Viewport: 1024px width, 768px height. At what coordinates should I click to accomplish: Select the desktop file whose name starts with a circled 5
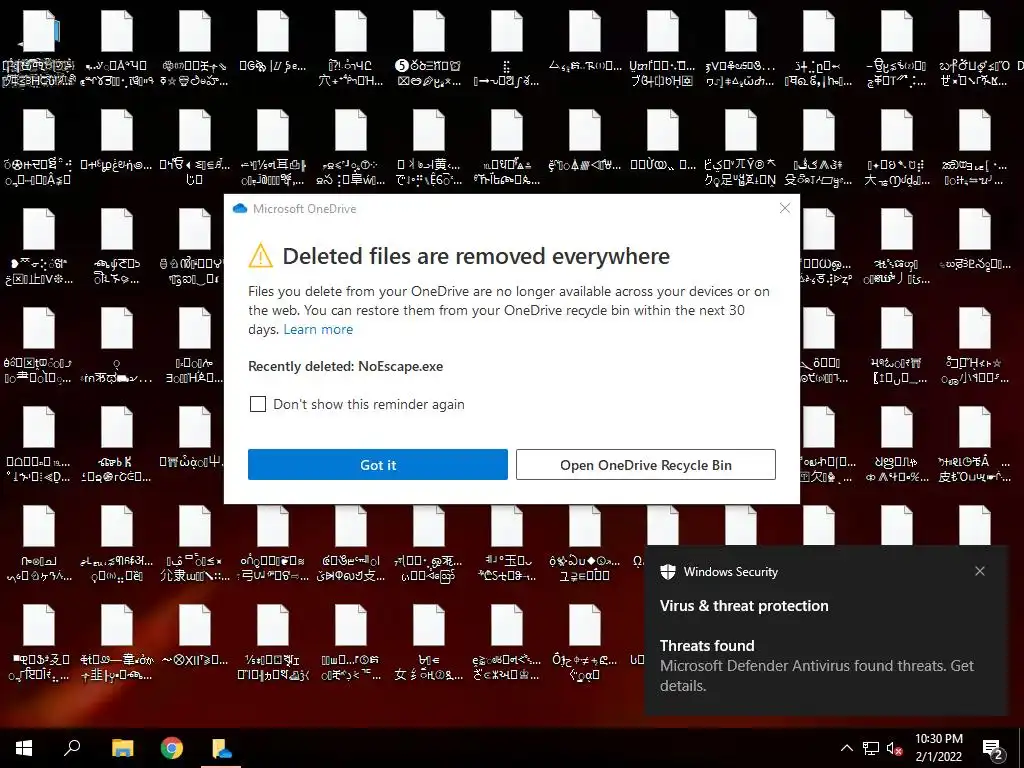coord(428,47)
